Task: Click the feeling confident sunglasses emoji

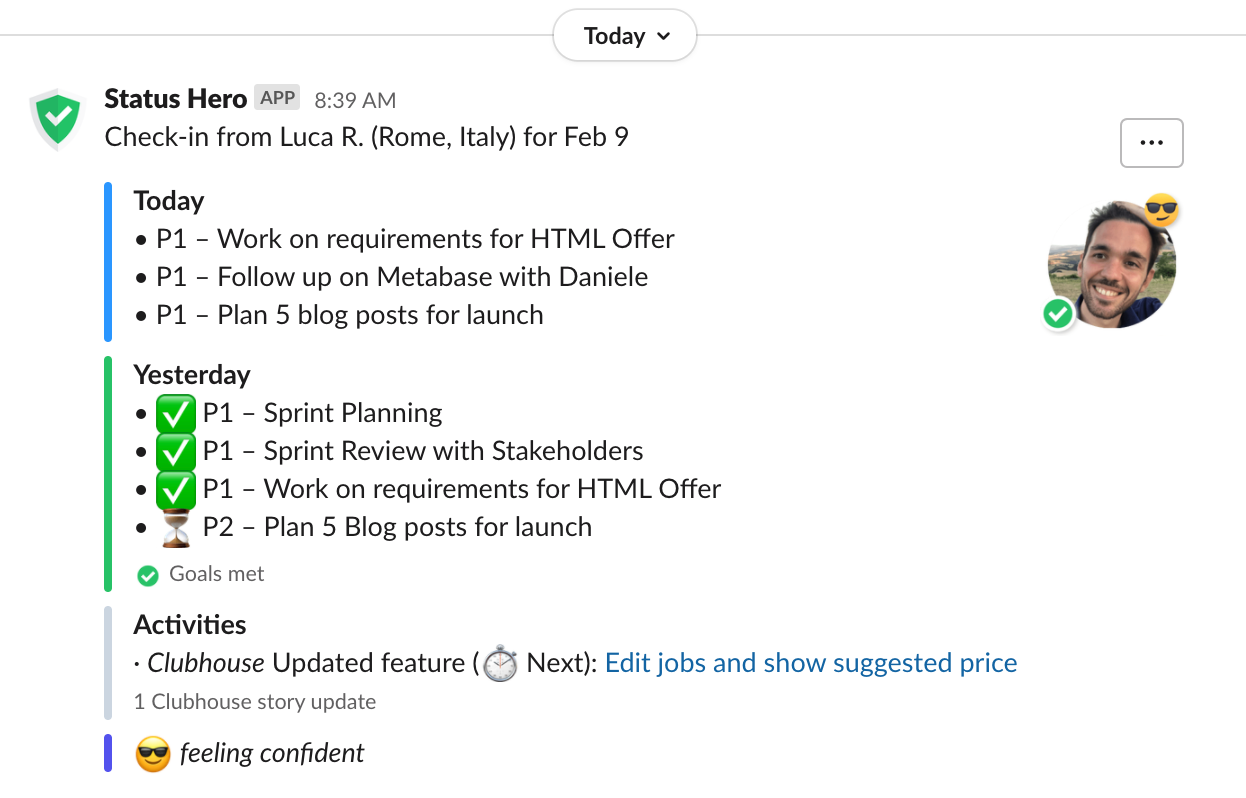Action: pyautogui.click(x=152, y=754)
